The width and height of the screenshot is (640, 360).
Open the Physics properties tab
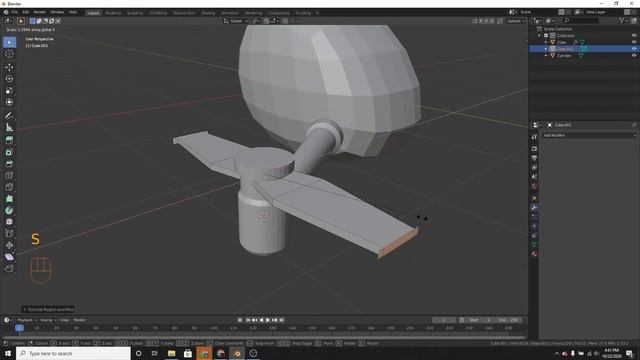[534, 226]
